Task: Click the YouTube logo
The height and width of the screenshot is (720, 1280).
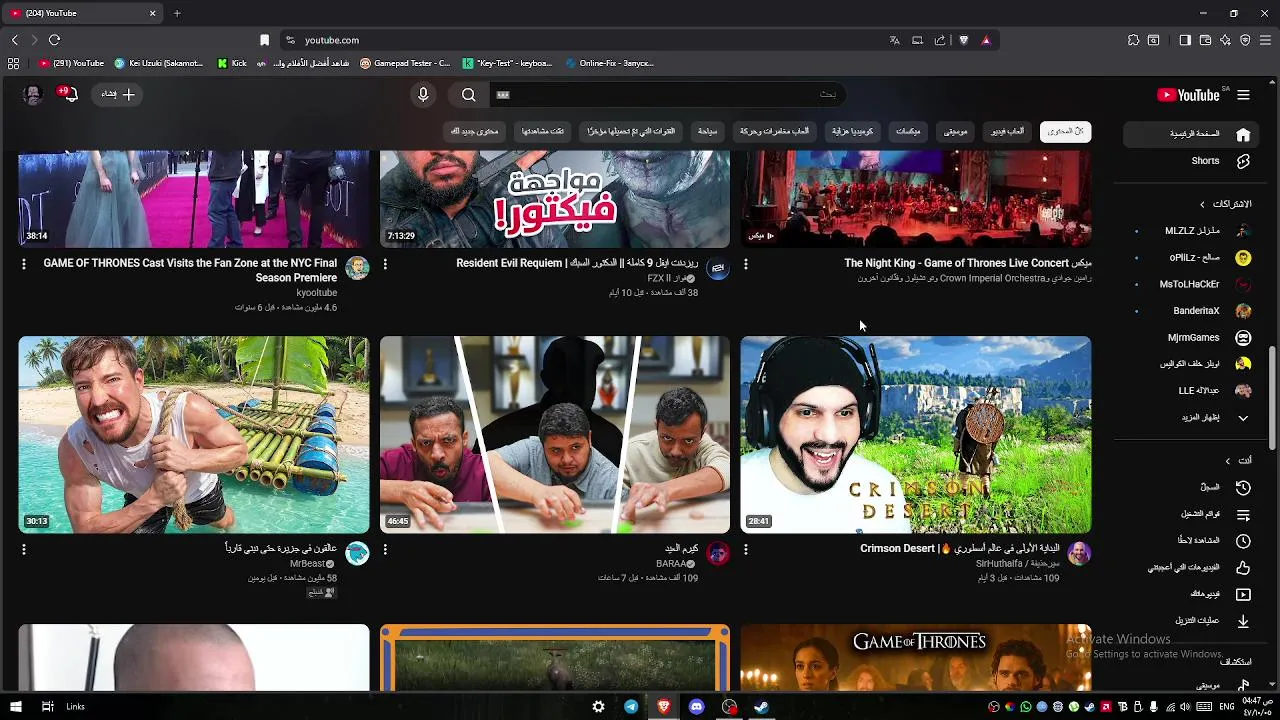Action: point(1188,95)
